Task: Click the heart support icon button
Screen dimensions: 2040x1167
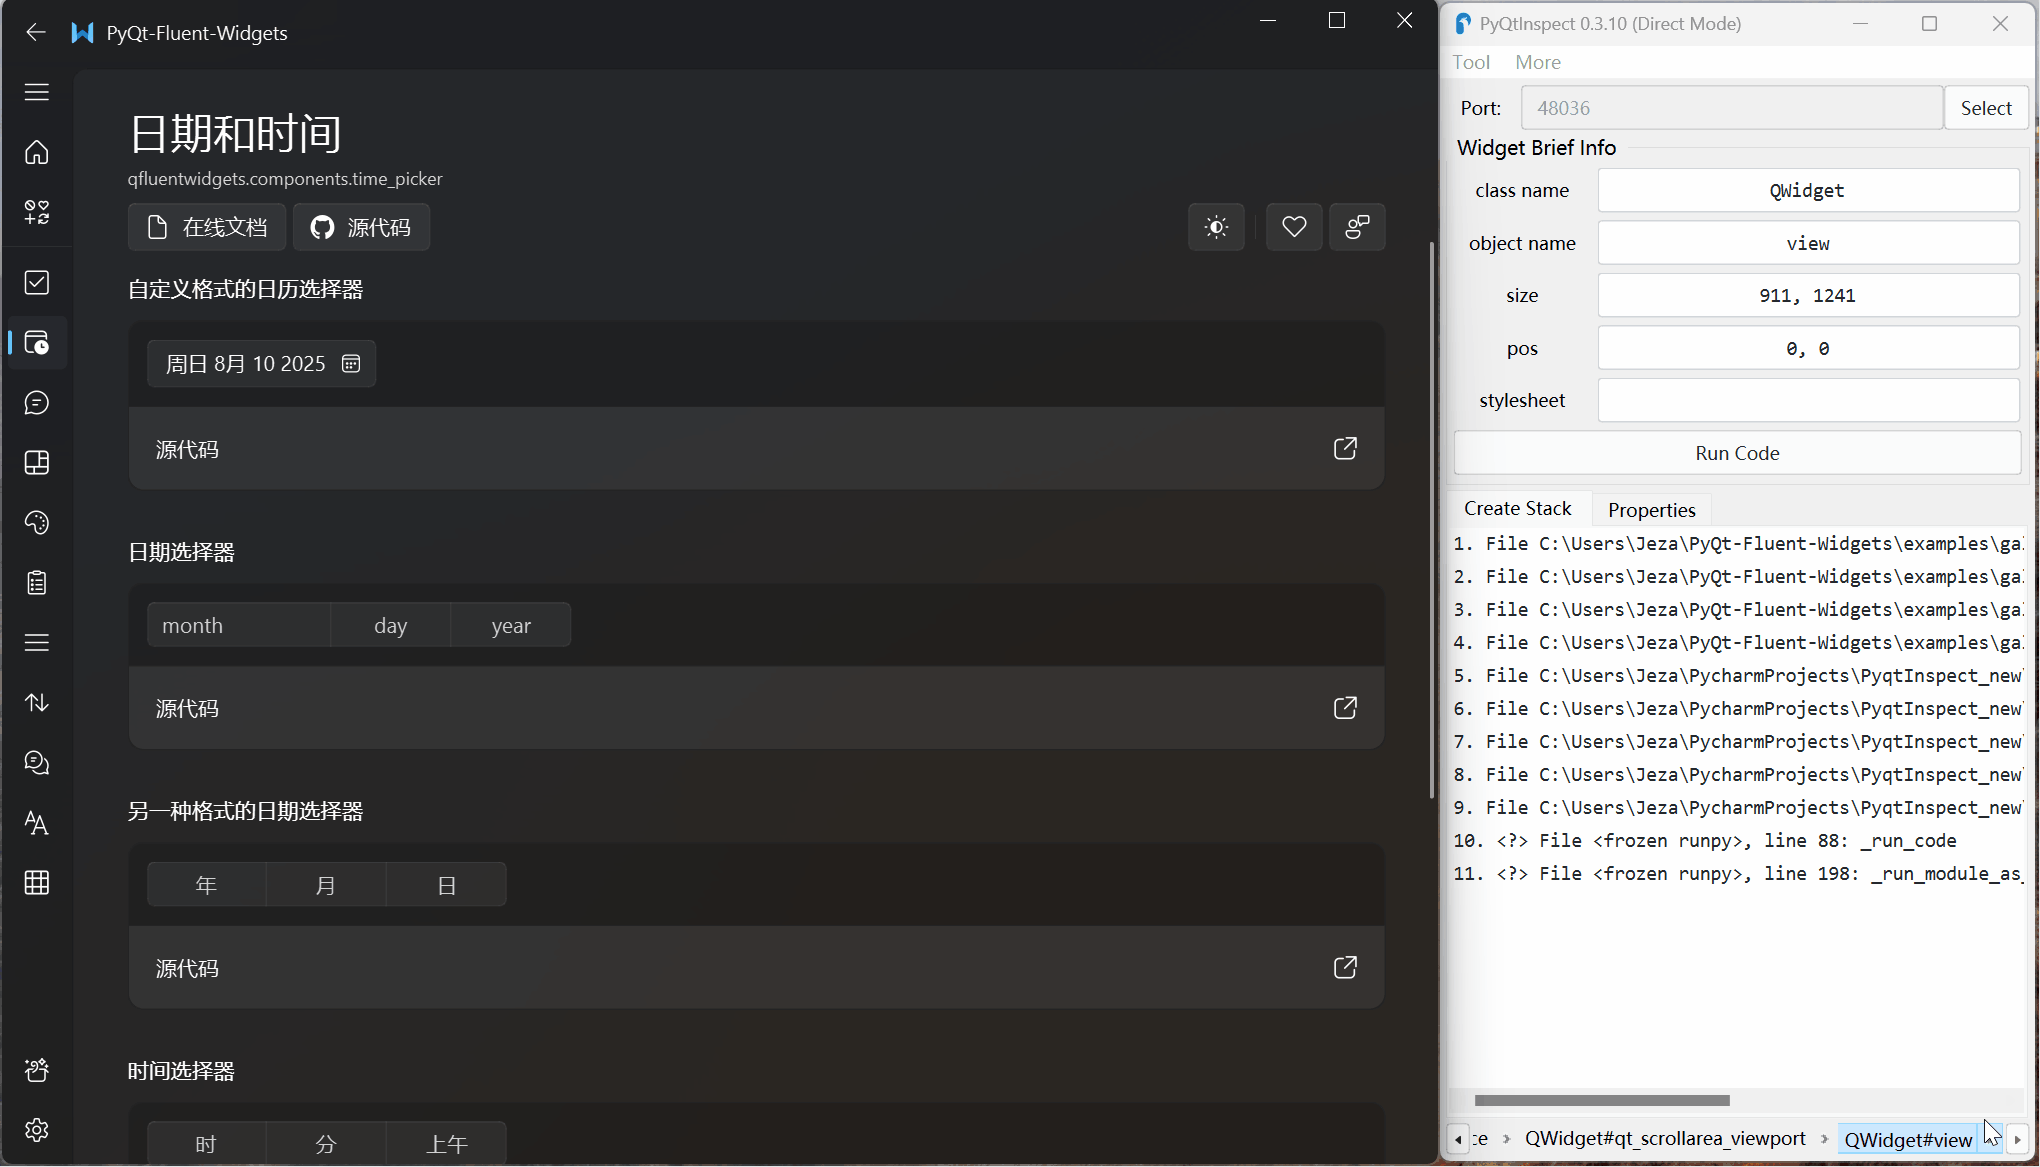Action: pos(1294,227)
